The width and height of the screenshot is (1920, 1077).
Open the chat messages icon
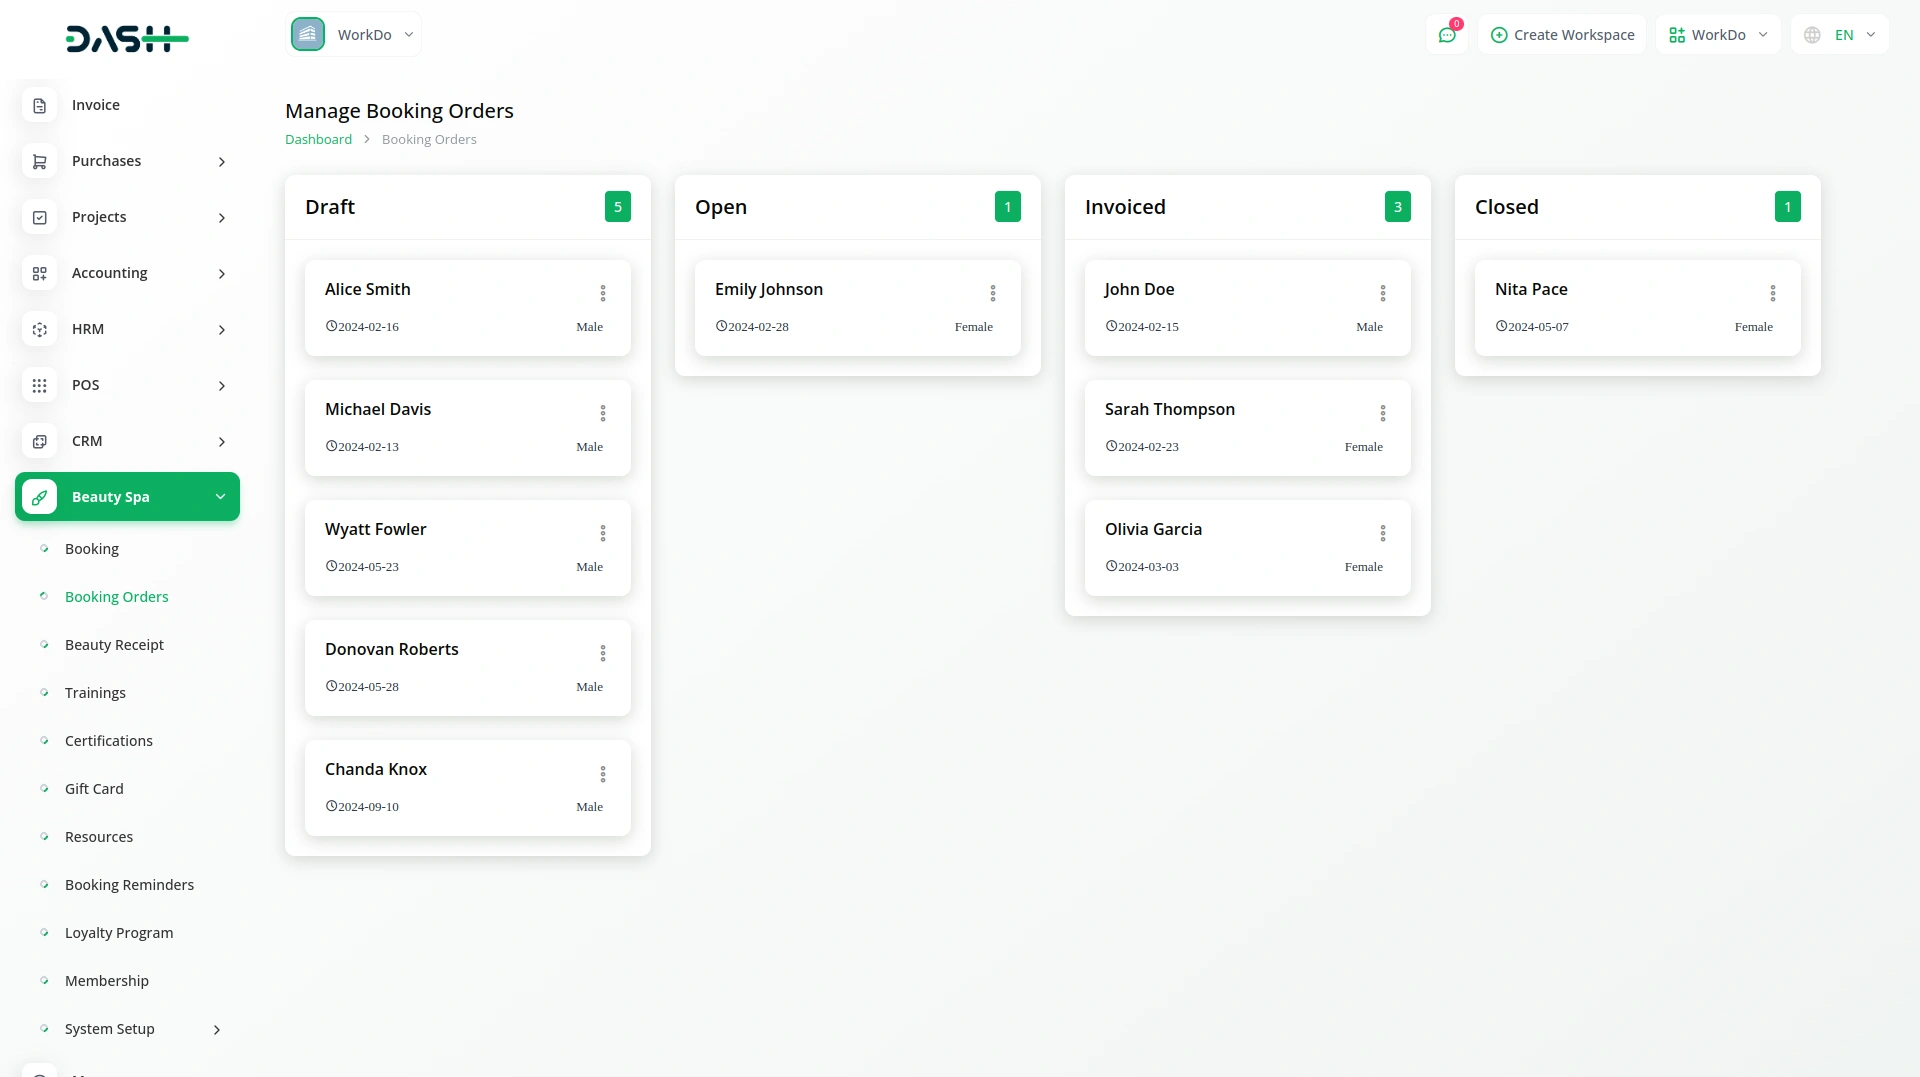1446,35
